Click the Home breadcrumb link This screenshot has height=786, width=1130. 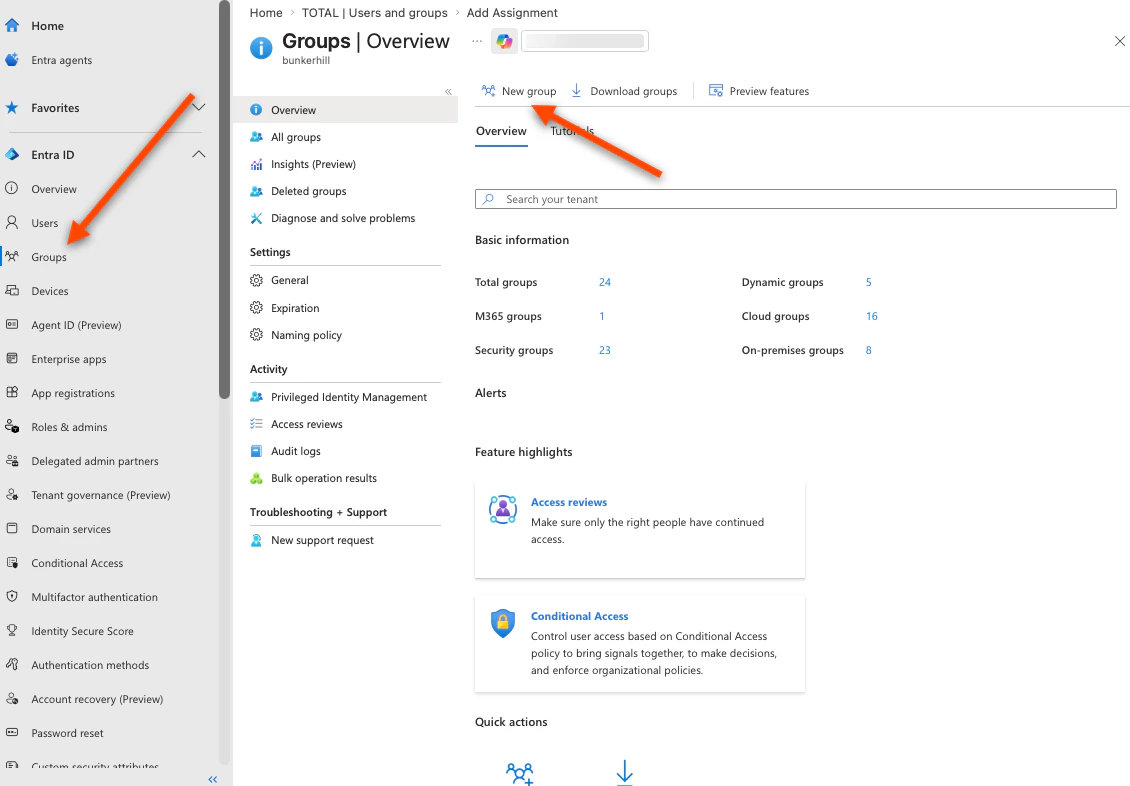(266, 13)
